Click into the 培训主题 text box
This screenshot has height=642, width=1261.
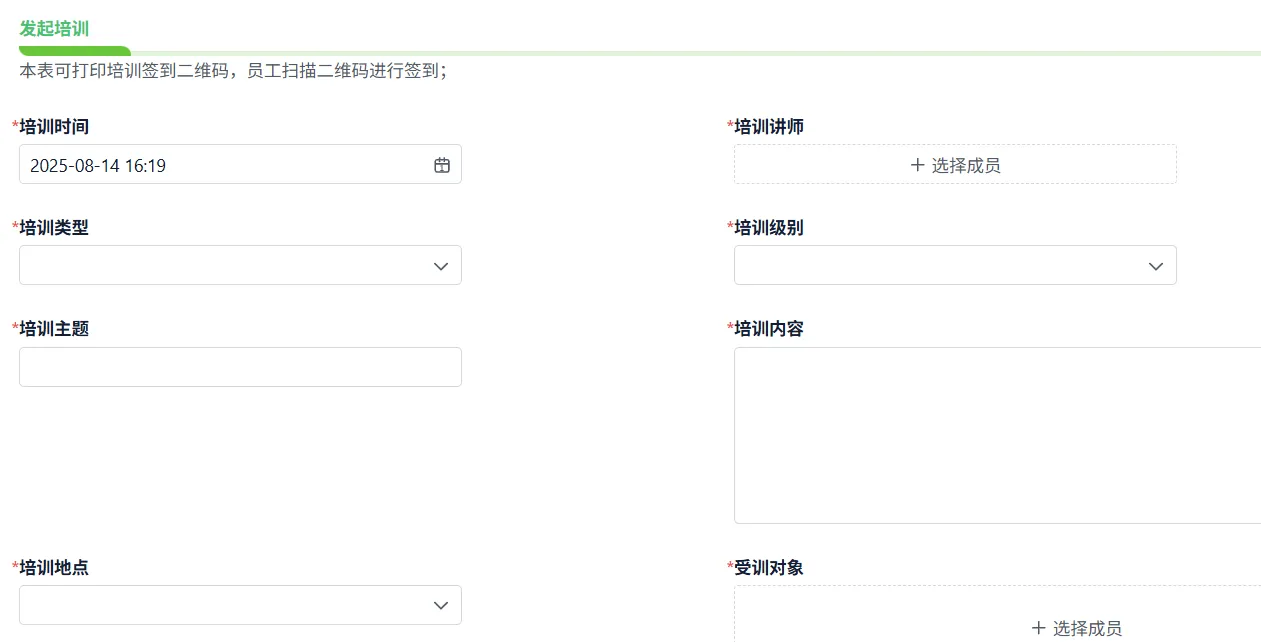pyautogui.click(x=240, y=367)
